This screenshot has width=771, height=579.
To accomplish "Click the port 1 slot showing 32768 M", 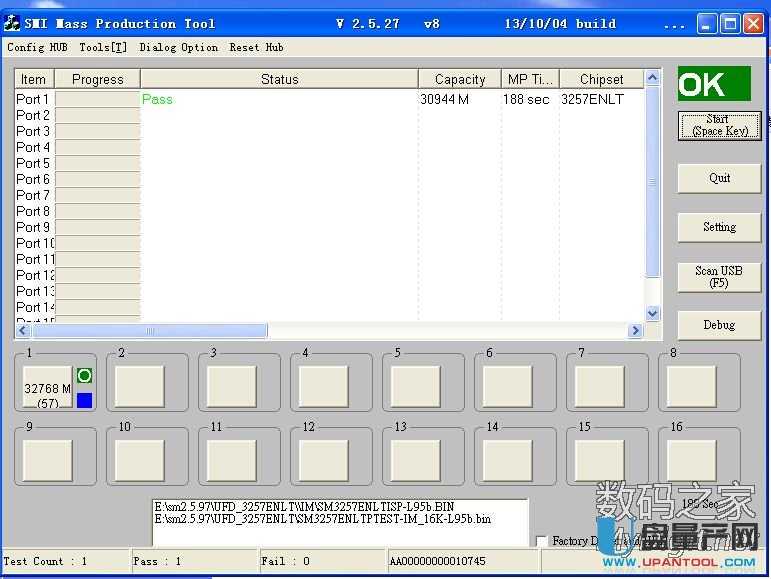I will (47, 387).
